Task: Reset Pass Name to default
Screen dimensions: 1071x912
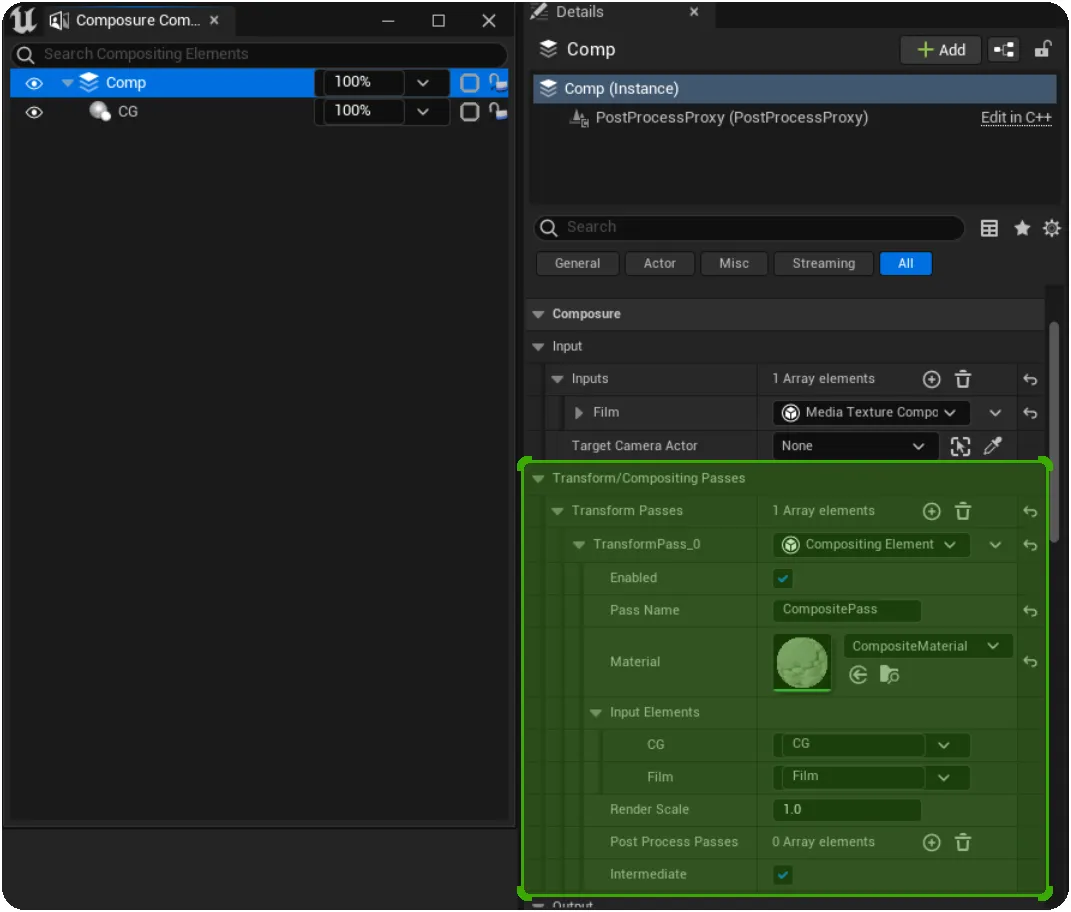Action: tap(1030, 611)
